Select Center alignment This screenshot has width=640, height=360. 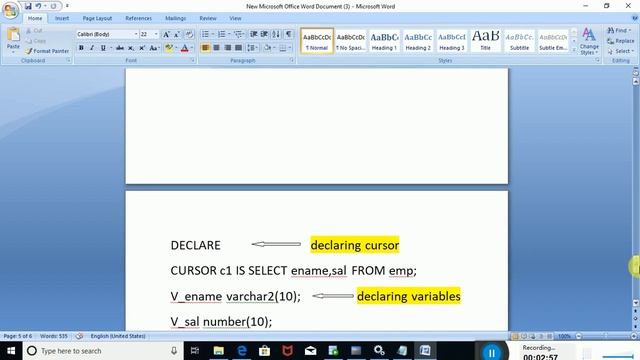(x=216, y=48)
